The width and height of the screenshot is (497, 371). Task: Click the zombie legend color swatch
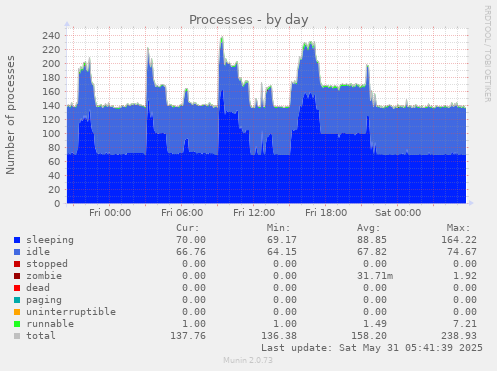coord(17,276)
